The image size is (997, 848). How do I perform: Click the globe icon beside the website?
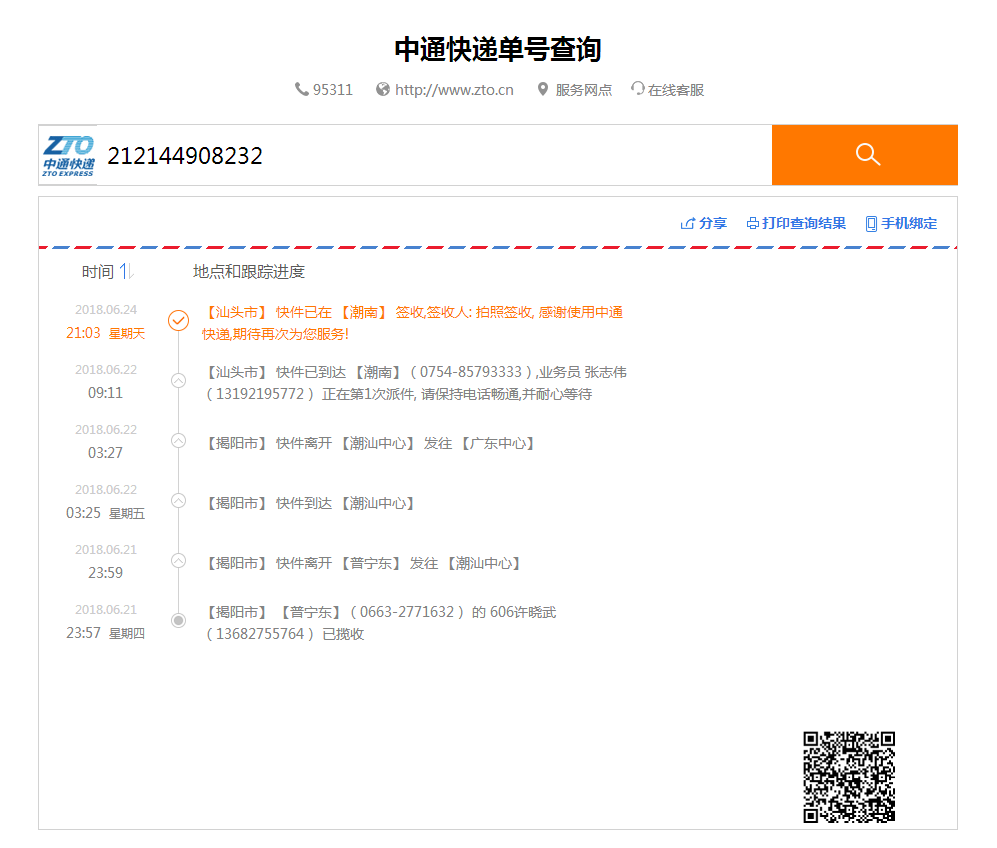coord(383,89)
